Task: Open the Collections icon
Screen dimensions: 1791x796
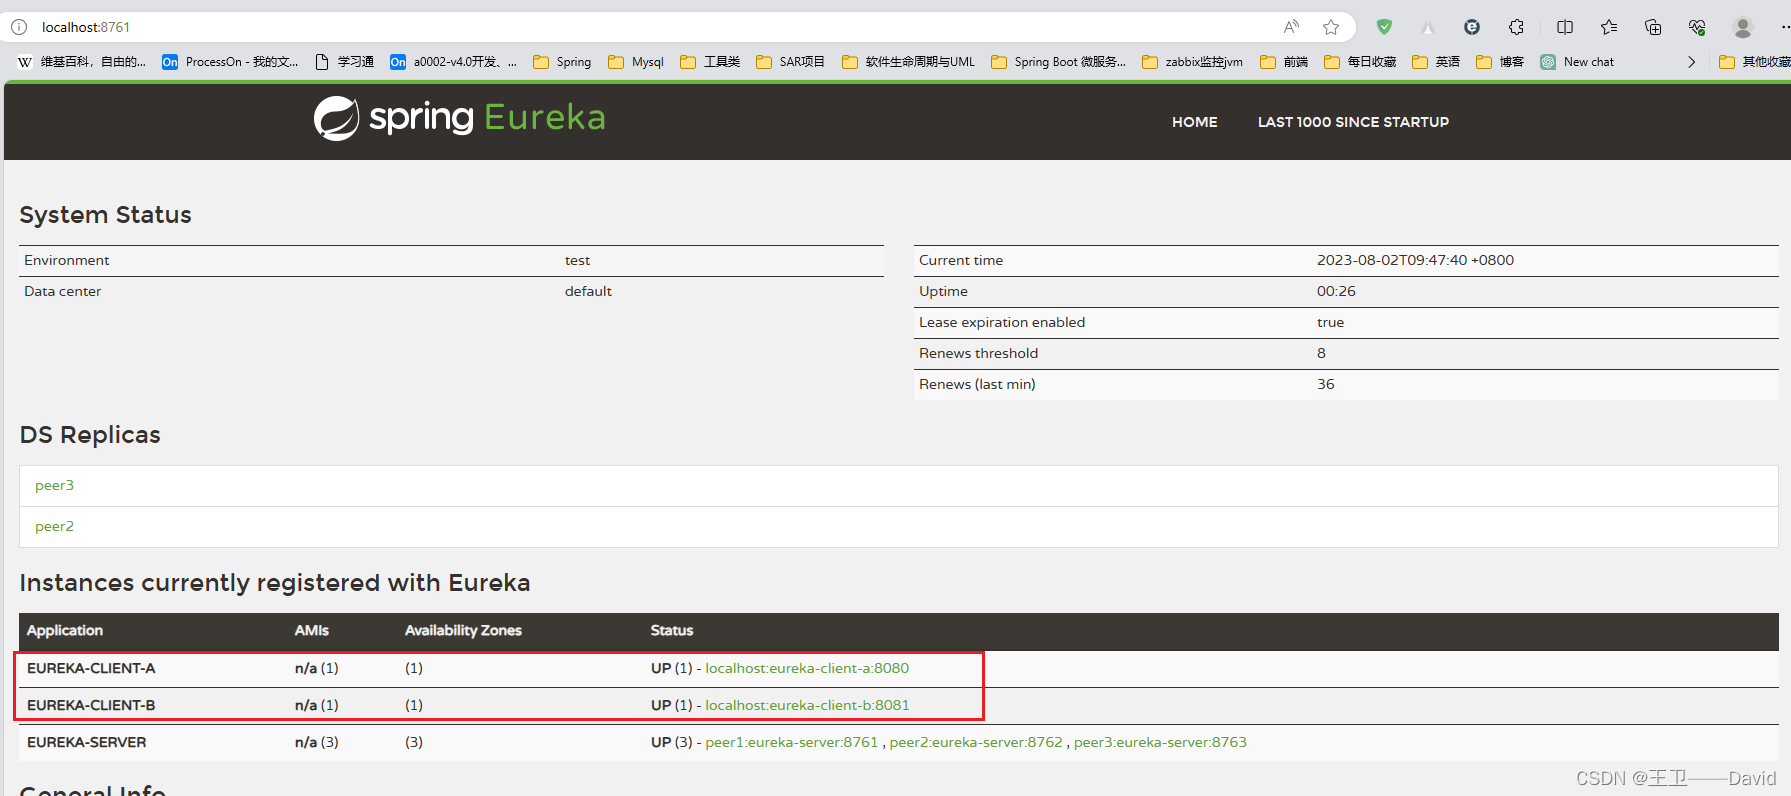Action: click(x=1653, y=27)
